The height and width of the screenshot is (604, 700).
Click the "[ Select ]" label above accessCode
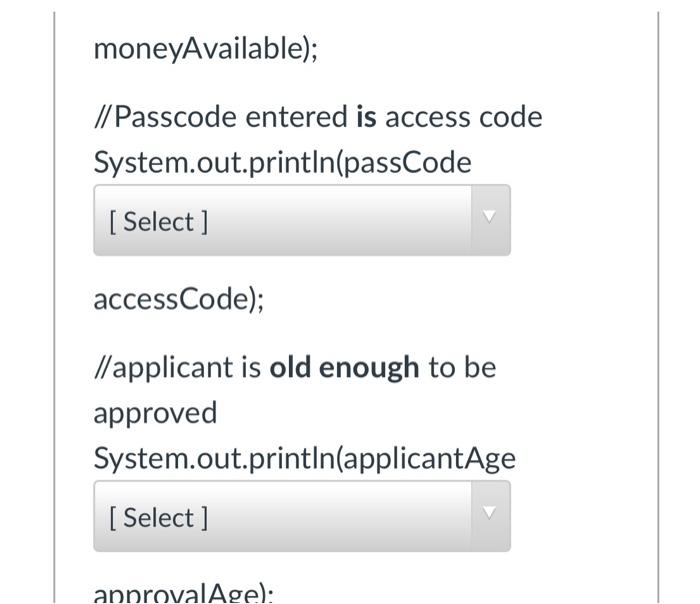point(159,221)
